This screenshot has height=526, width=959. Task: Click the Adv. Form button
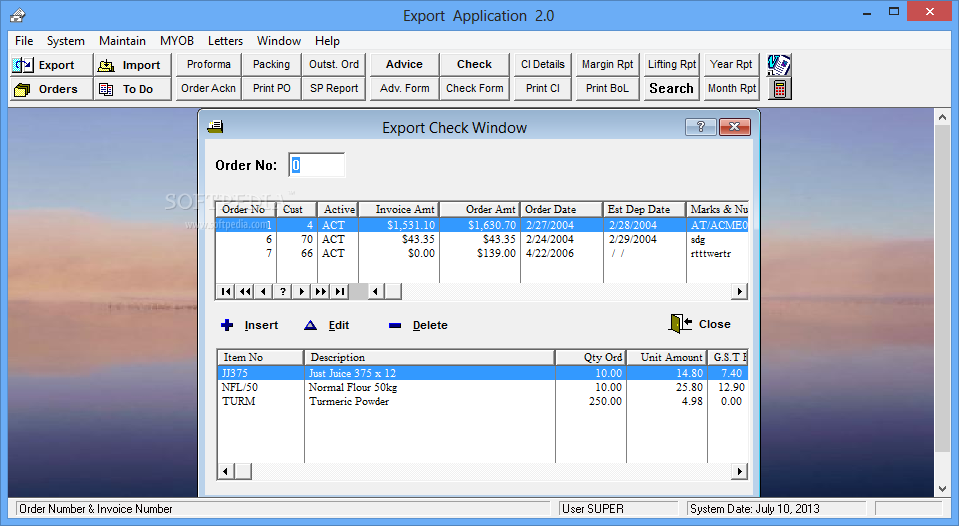point(404,88)
